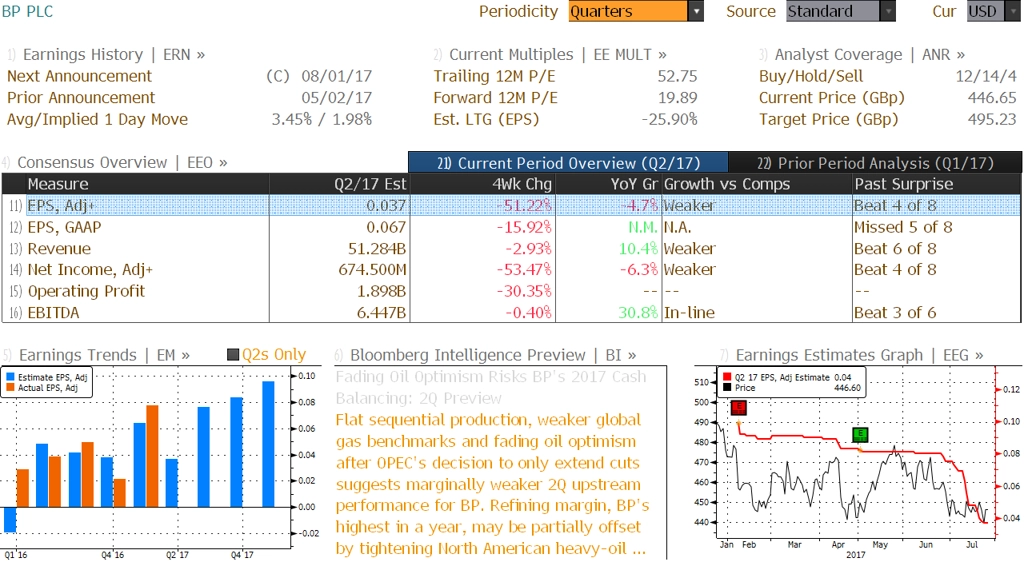Click the green E earnings marker
This screenshot has height=562, width=1024.
pos(860,434)
